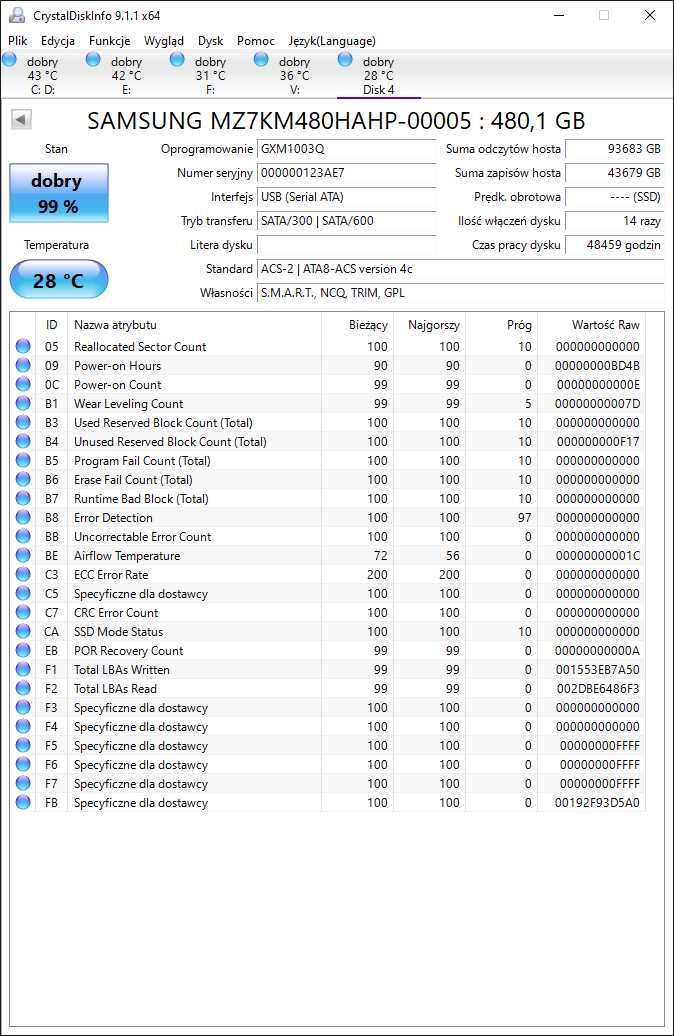The image size is (674, 1036).
Task: Open the Funkcje menu
Action: click(110, 41)
